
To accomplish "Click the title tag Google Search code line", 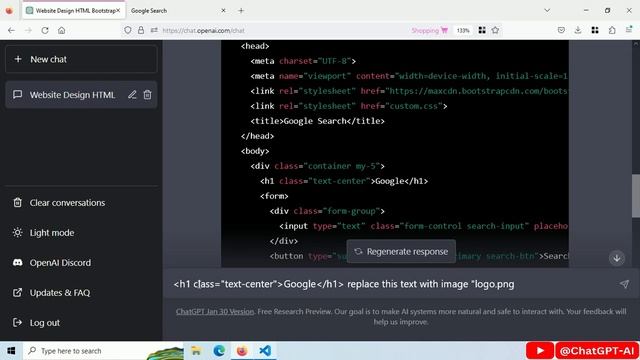I will (x=317, y=121).
